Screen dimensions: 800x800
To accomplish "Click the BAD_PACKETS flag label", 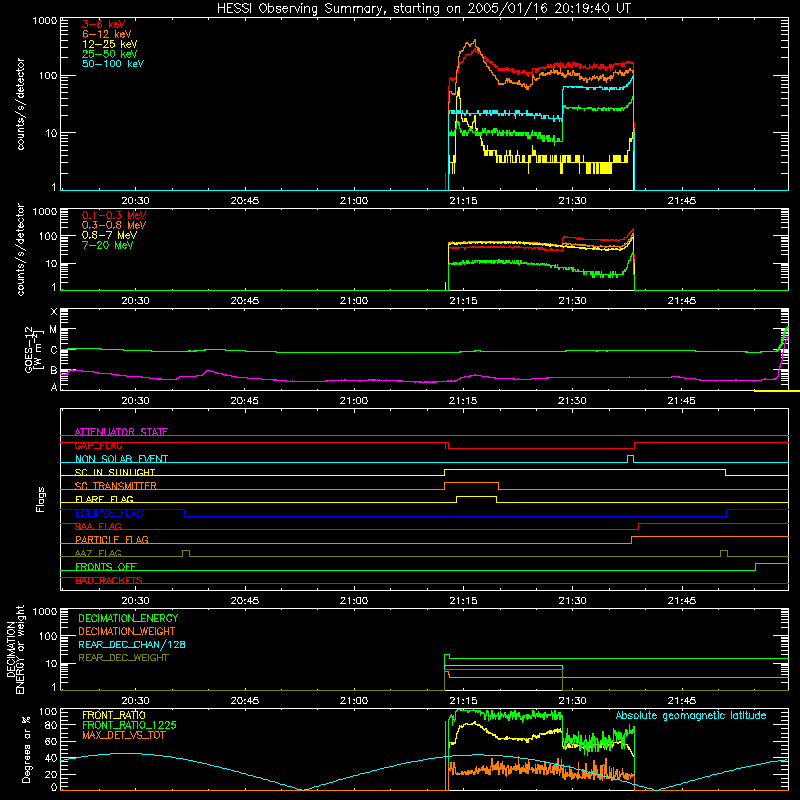I will (109, 580).
